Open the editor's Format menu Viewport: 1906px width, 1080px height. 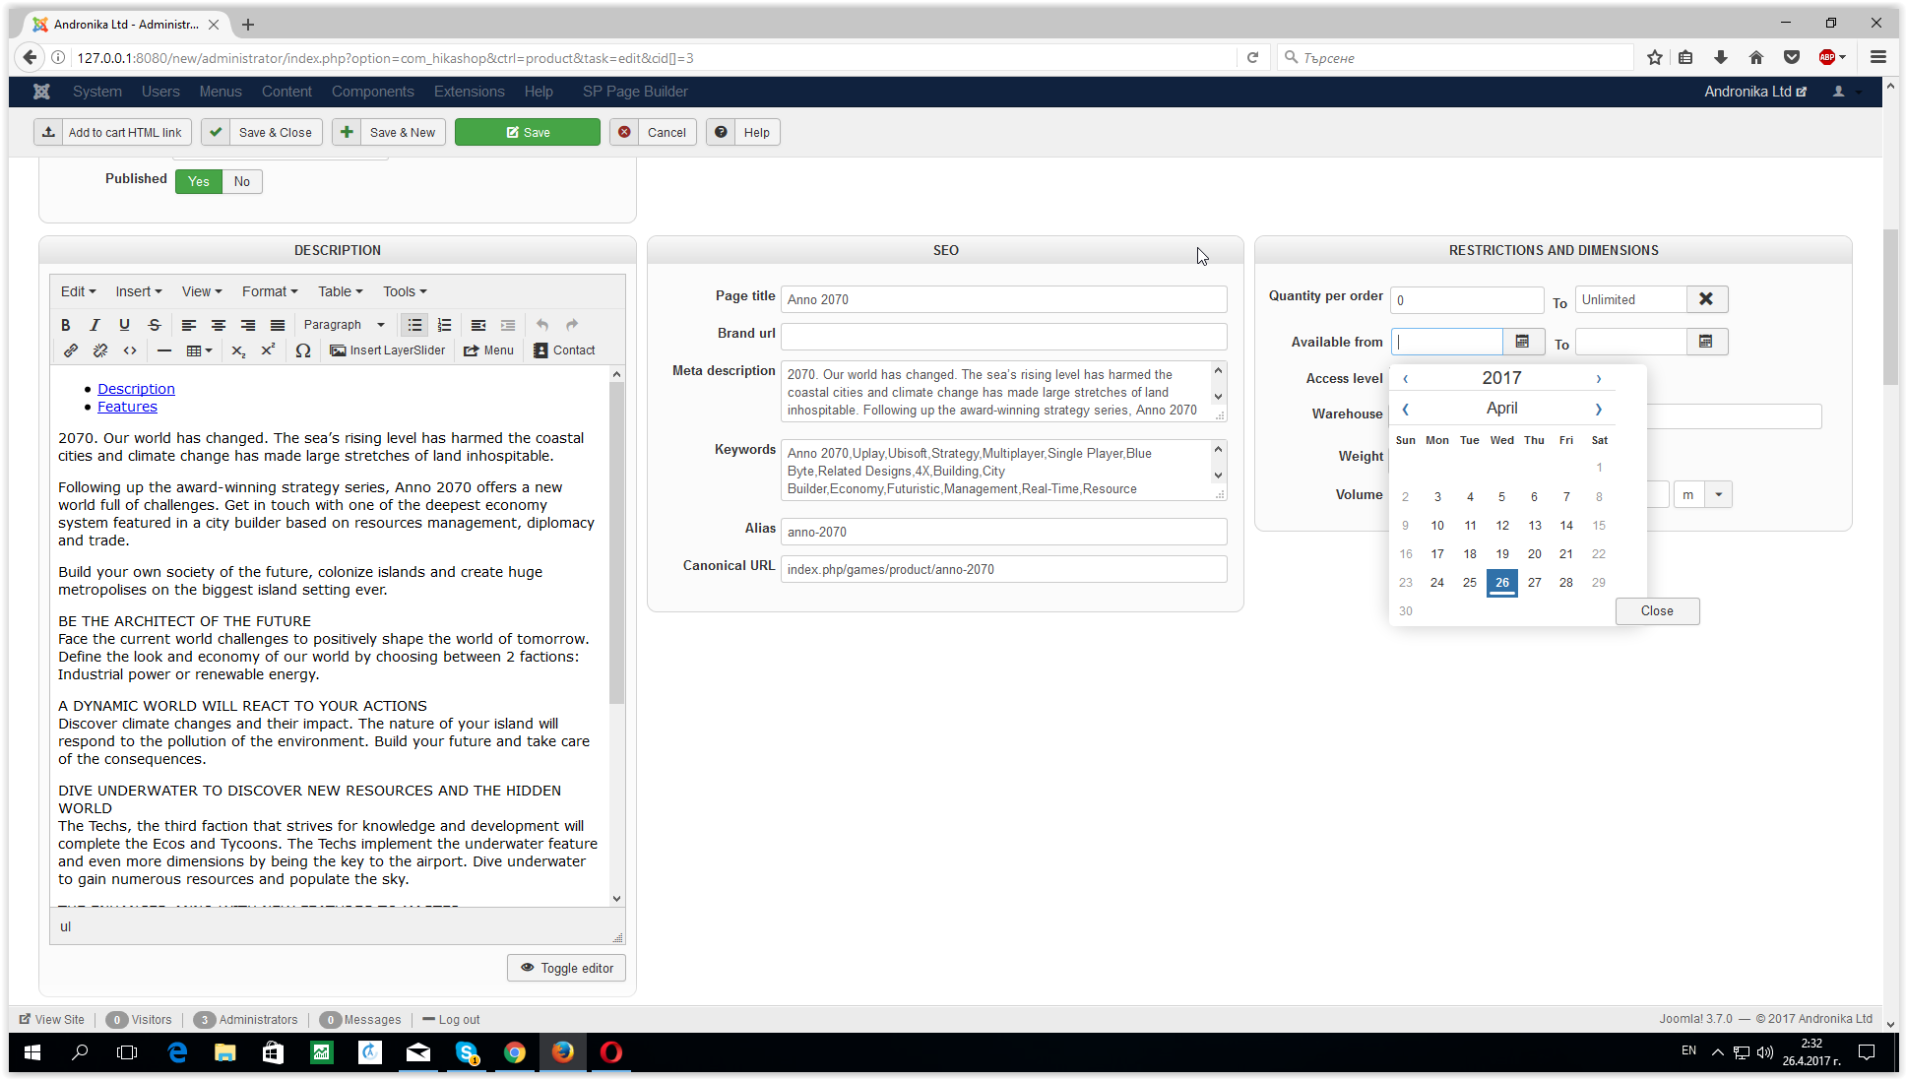[269, 292]
